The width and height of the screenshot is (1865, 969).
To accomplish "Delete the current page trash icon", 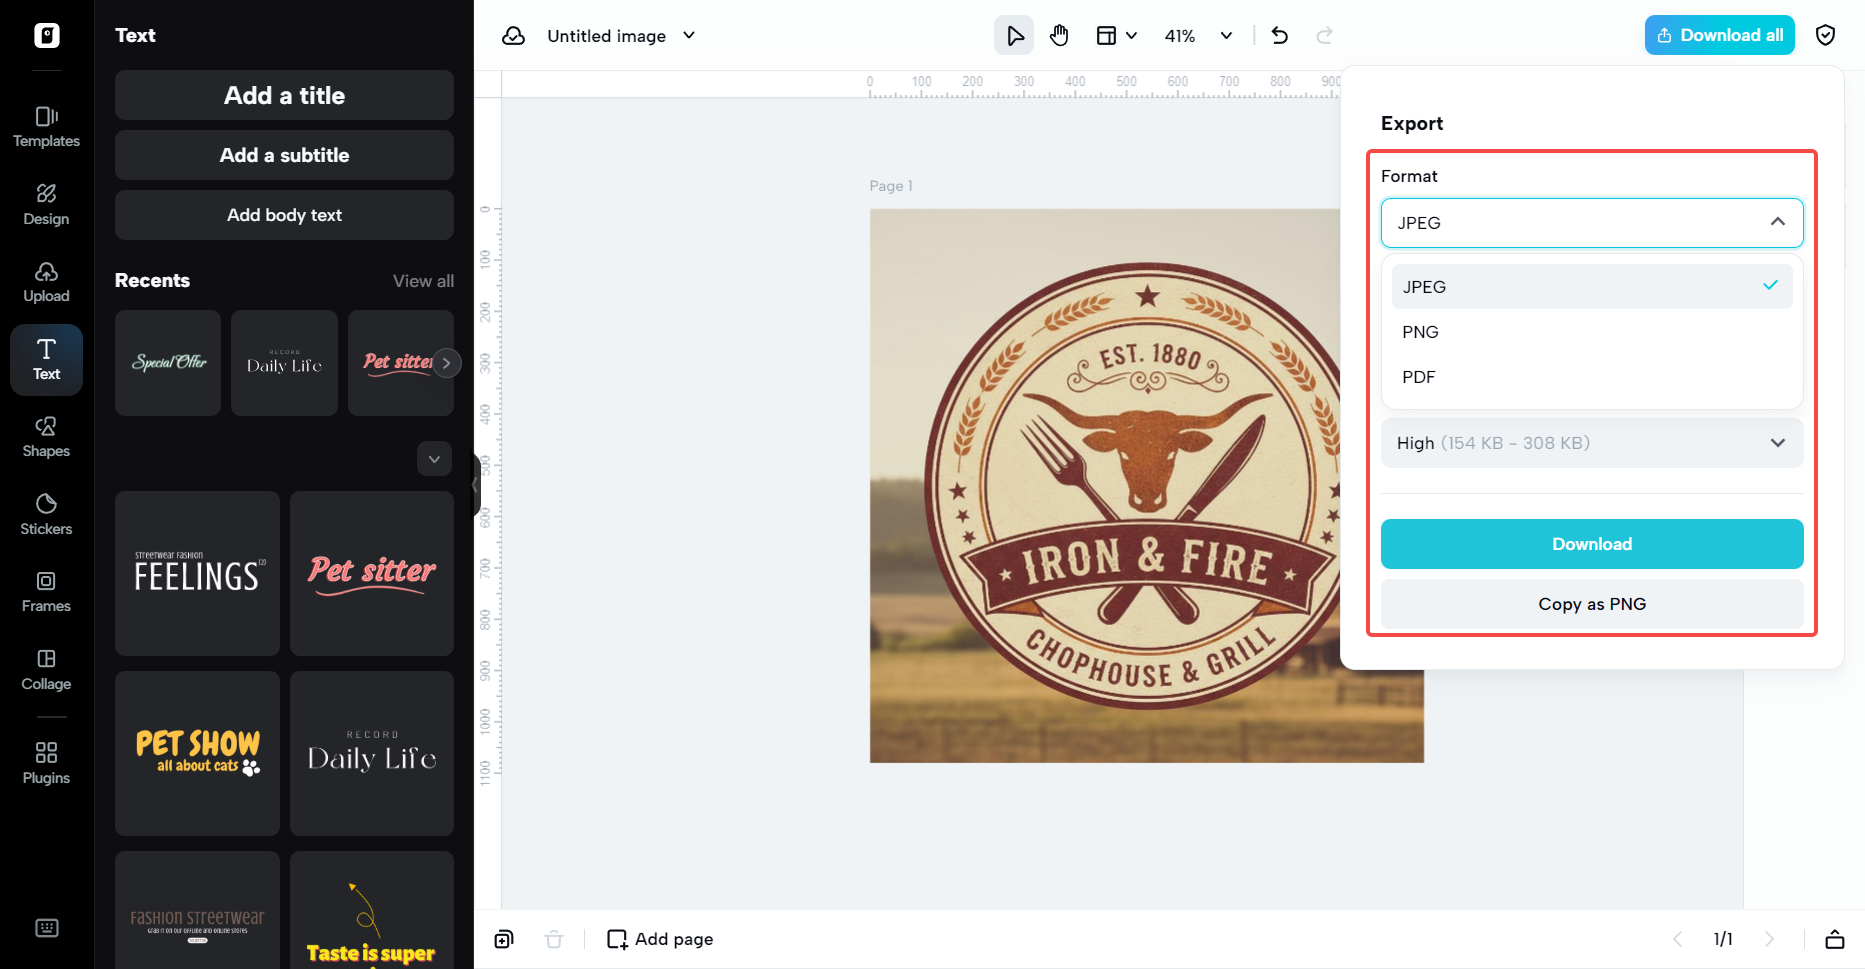I will (x=554, y=939).
